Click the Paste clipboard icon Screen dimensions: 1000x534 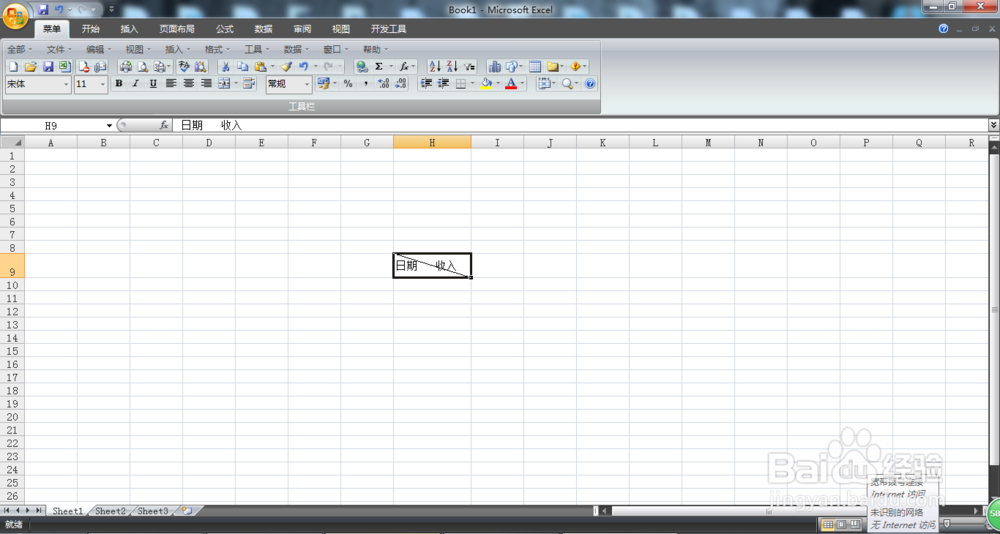click(260, 66)
